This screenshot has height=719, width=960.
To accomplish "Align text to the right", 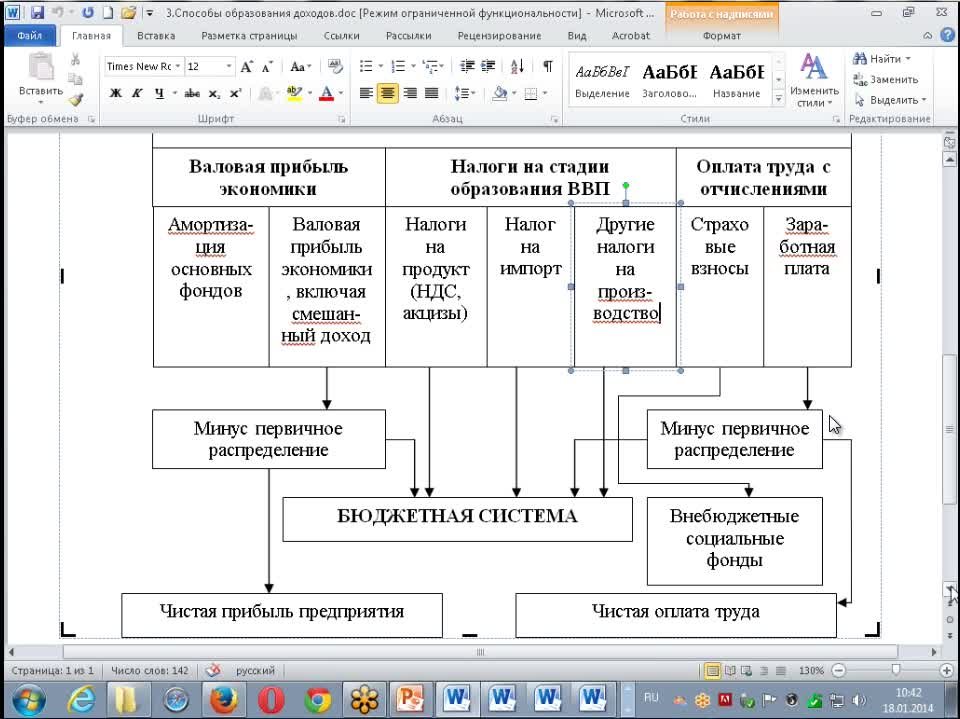I will click(x=410, y=93).
